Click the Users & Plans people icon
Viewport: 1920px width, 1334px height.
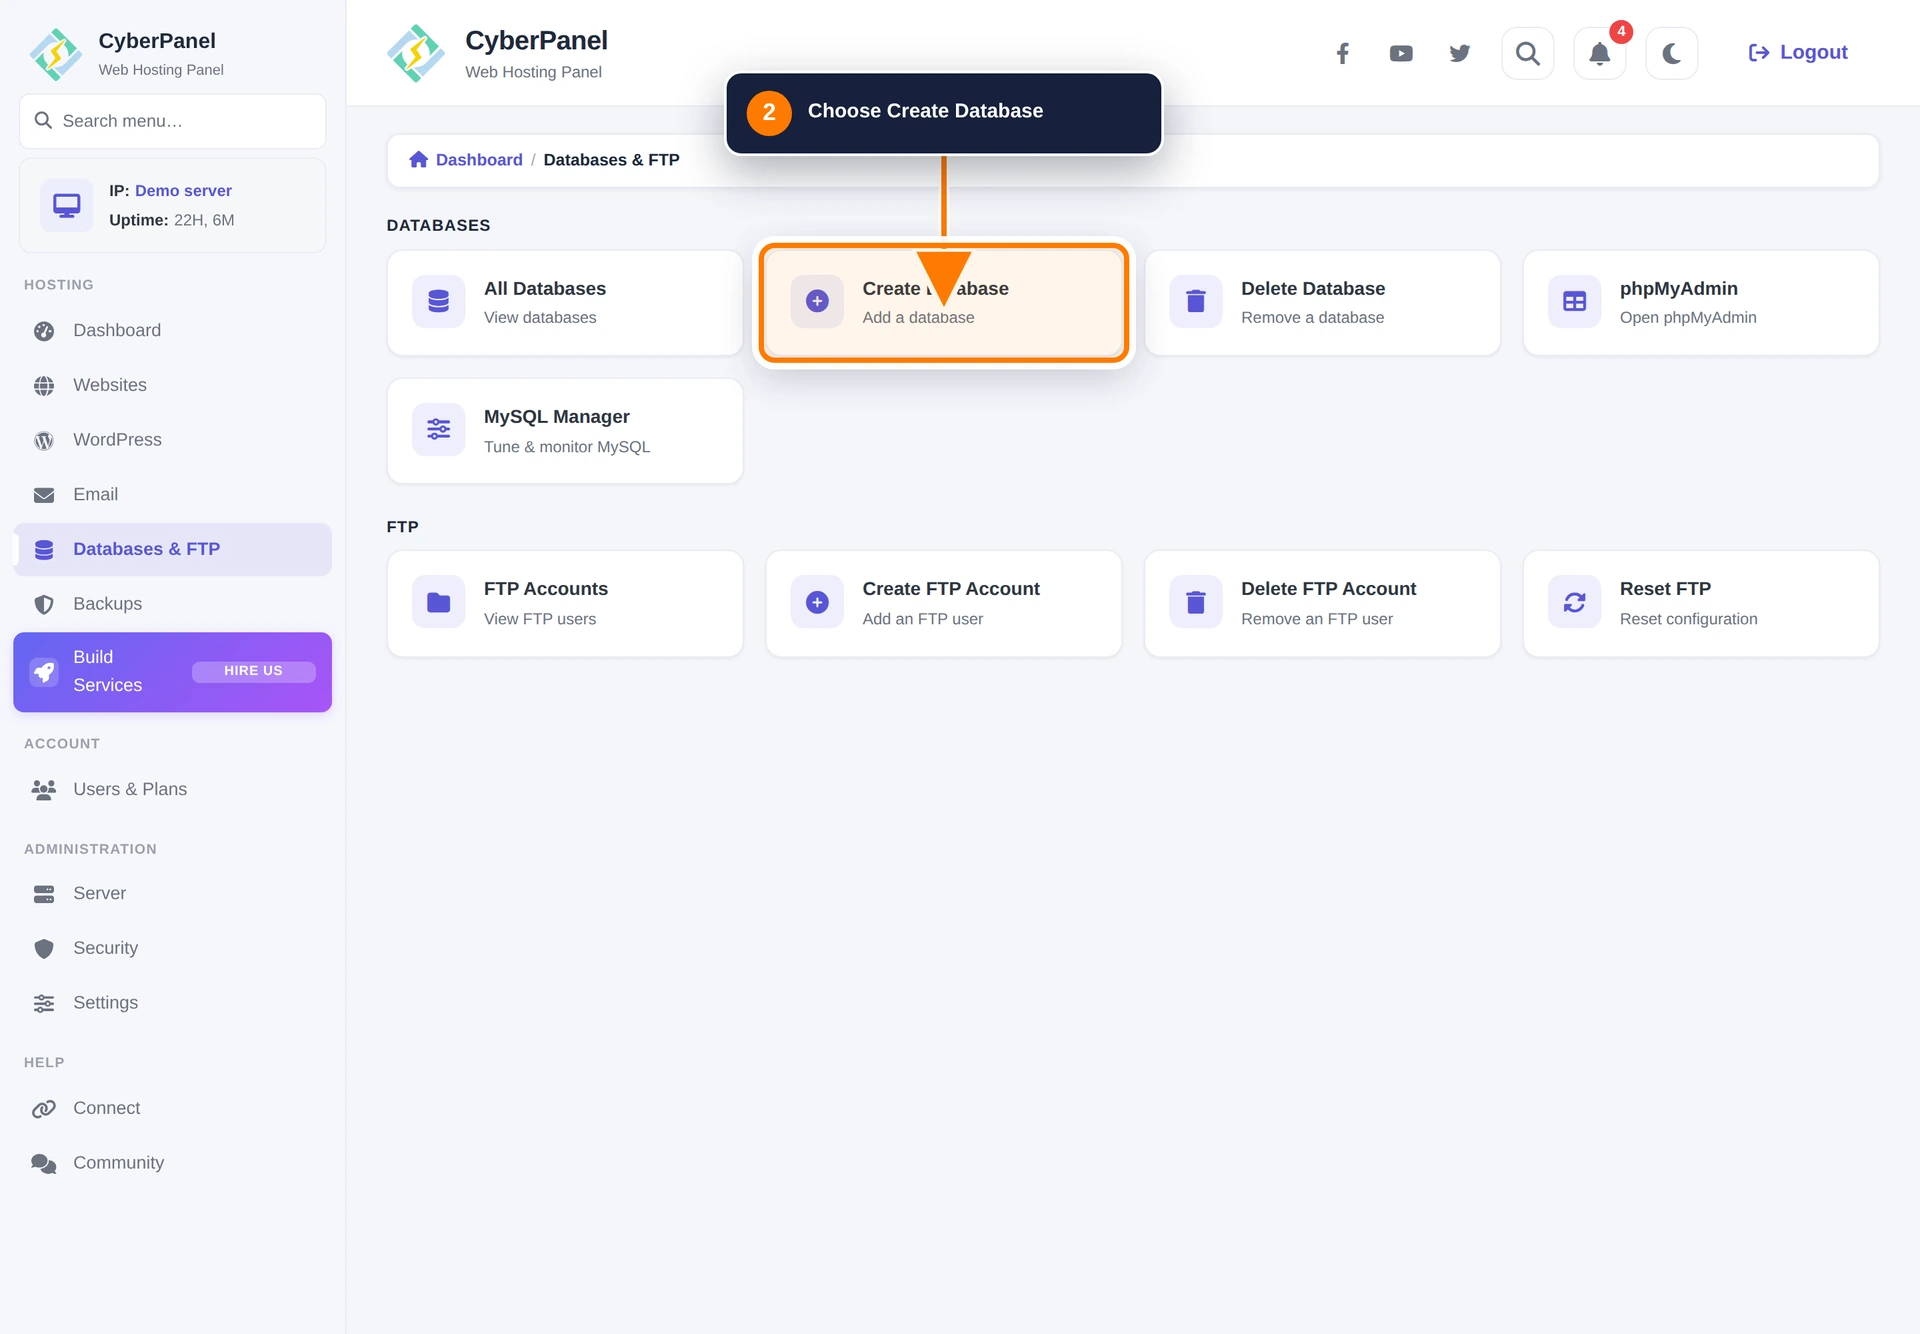44,790
